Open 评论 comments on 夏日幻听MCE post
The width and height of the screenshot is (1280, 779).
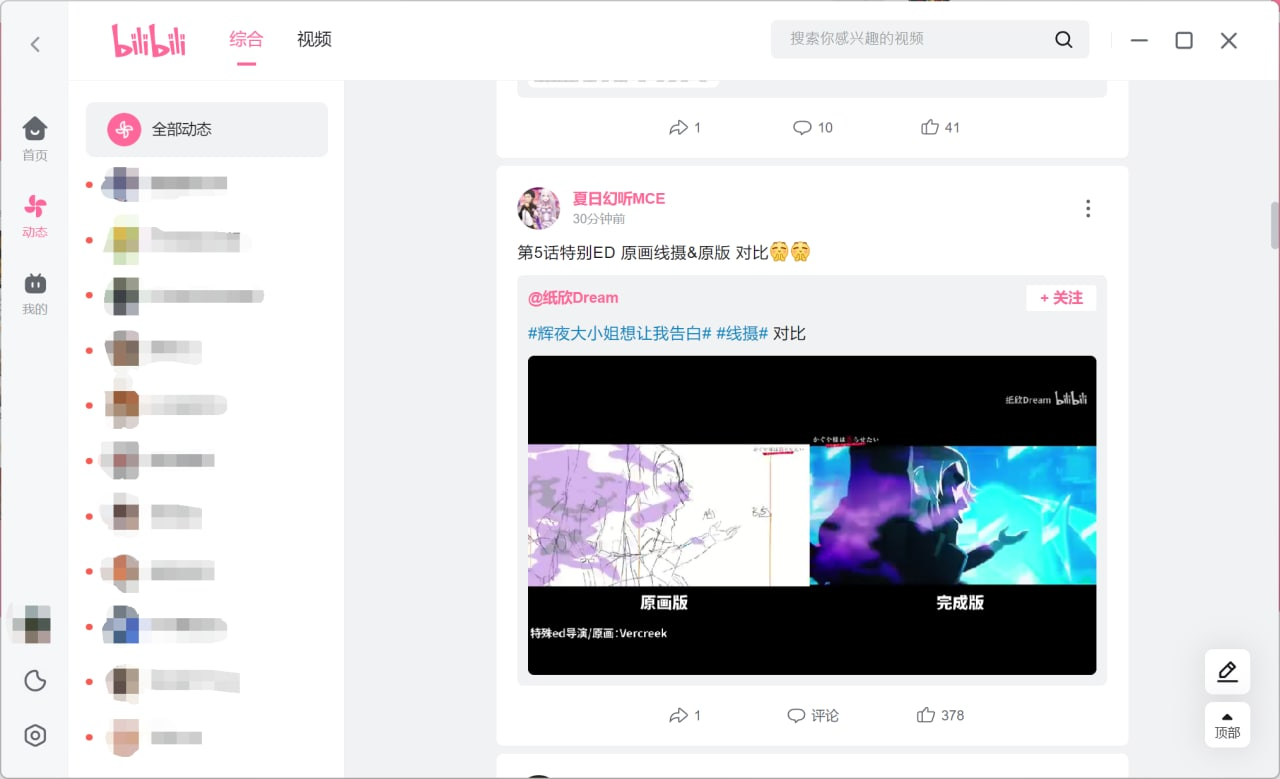point(813,715)
